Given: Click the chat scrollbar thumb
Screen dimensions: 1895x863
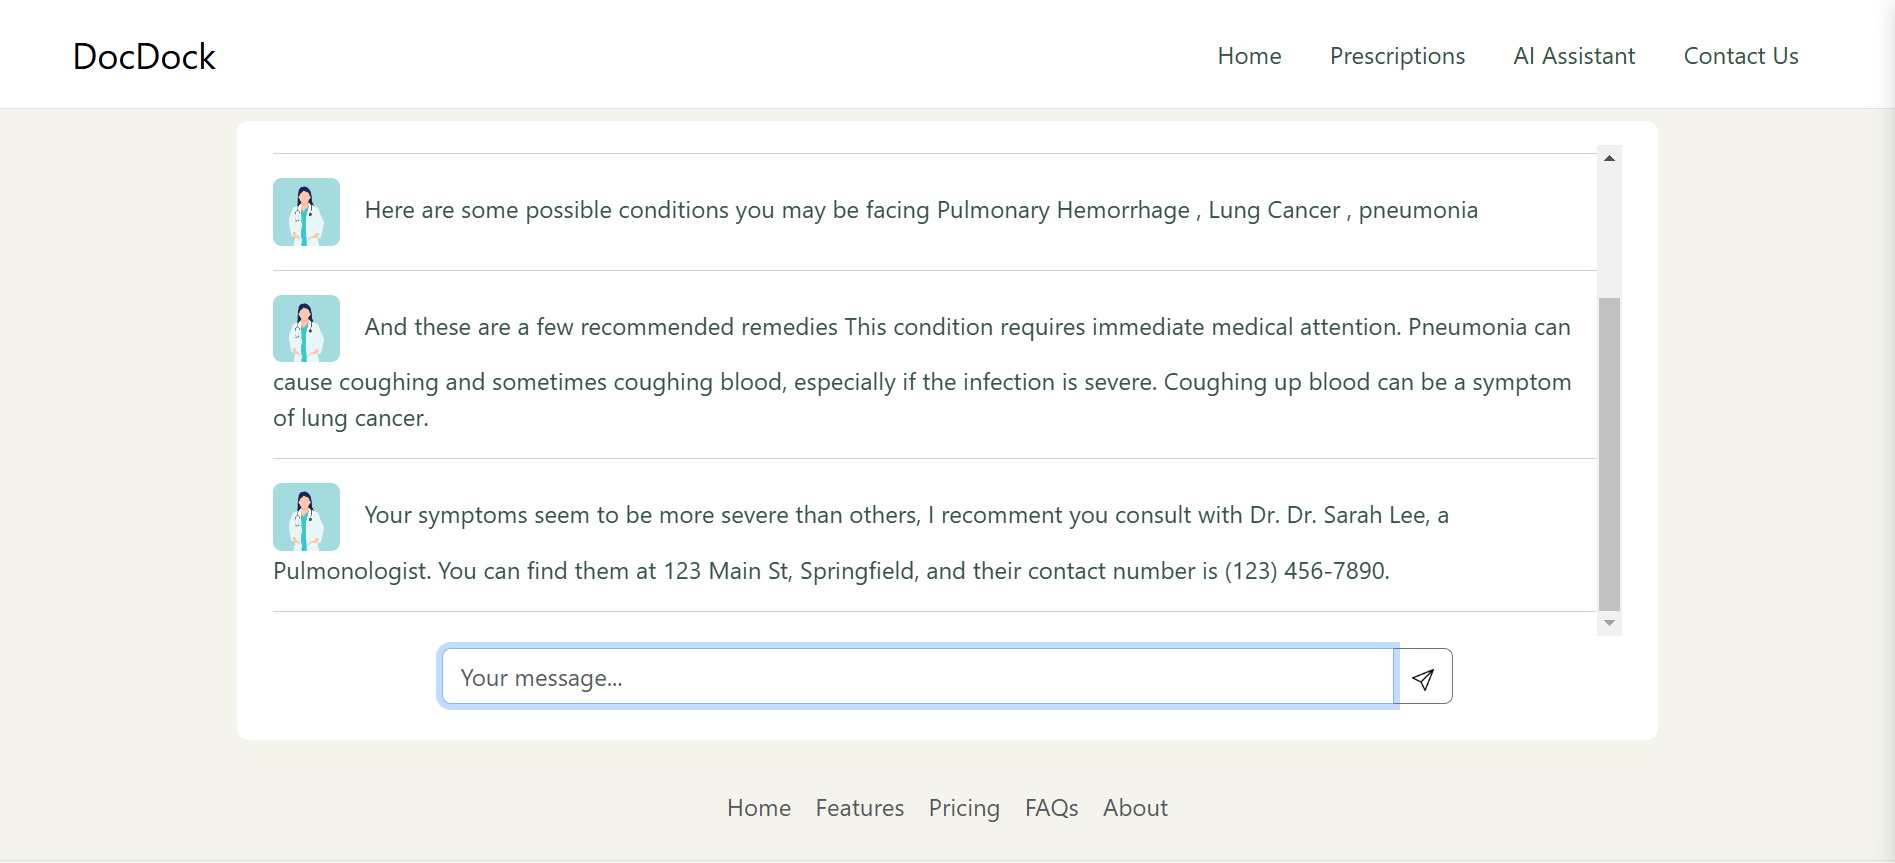Looking at the screenshot, I should point(1609,452).
